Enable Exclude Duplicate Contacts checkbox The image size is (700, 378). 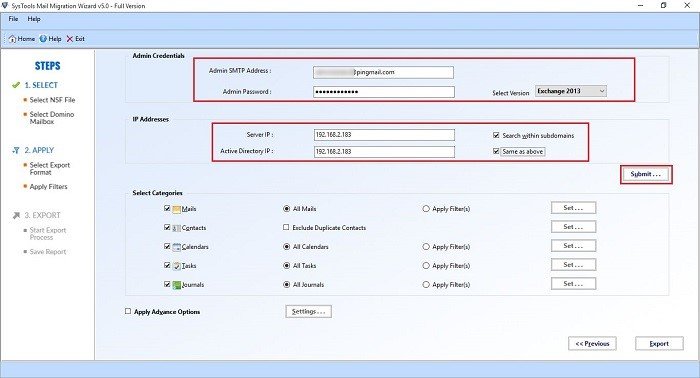286,227
